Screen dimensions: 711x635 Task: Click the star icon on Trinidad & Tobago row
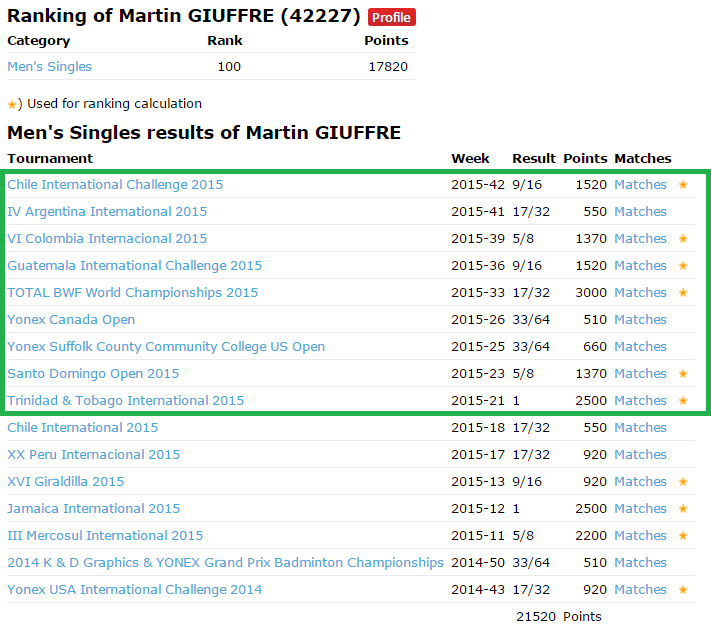pos(683,401)
